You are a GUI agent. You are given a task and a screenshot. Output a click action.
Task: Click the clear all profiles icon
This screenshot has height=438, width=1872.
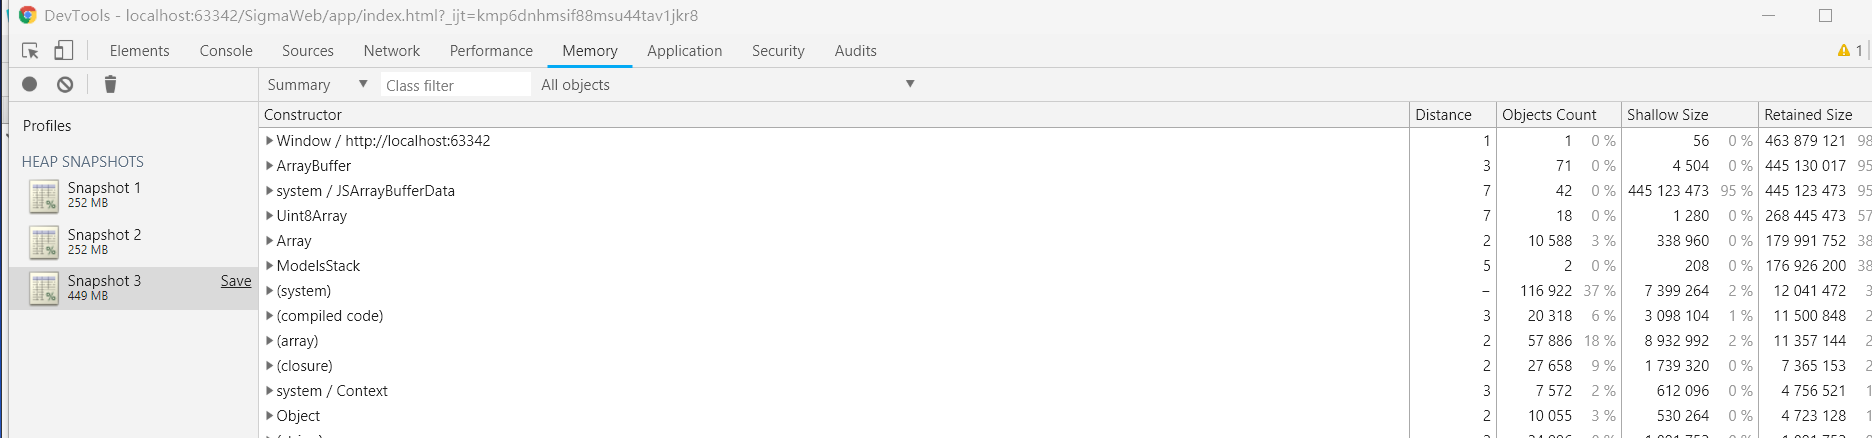(x=65, y=85)
